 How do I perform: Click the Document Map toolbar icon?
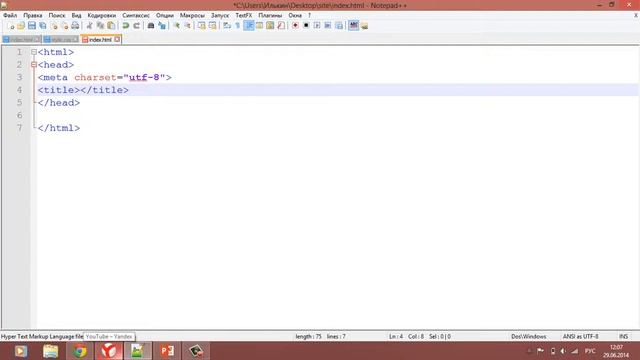pos(270,26)
